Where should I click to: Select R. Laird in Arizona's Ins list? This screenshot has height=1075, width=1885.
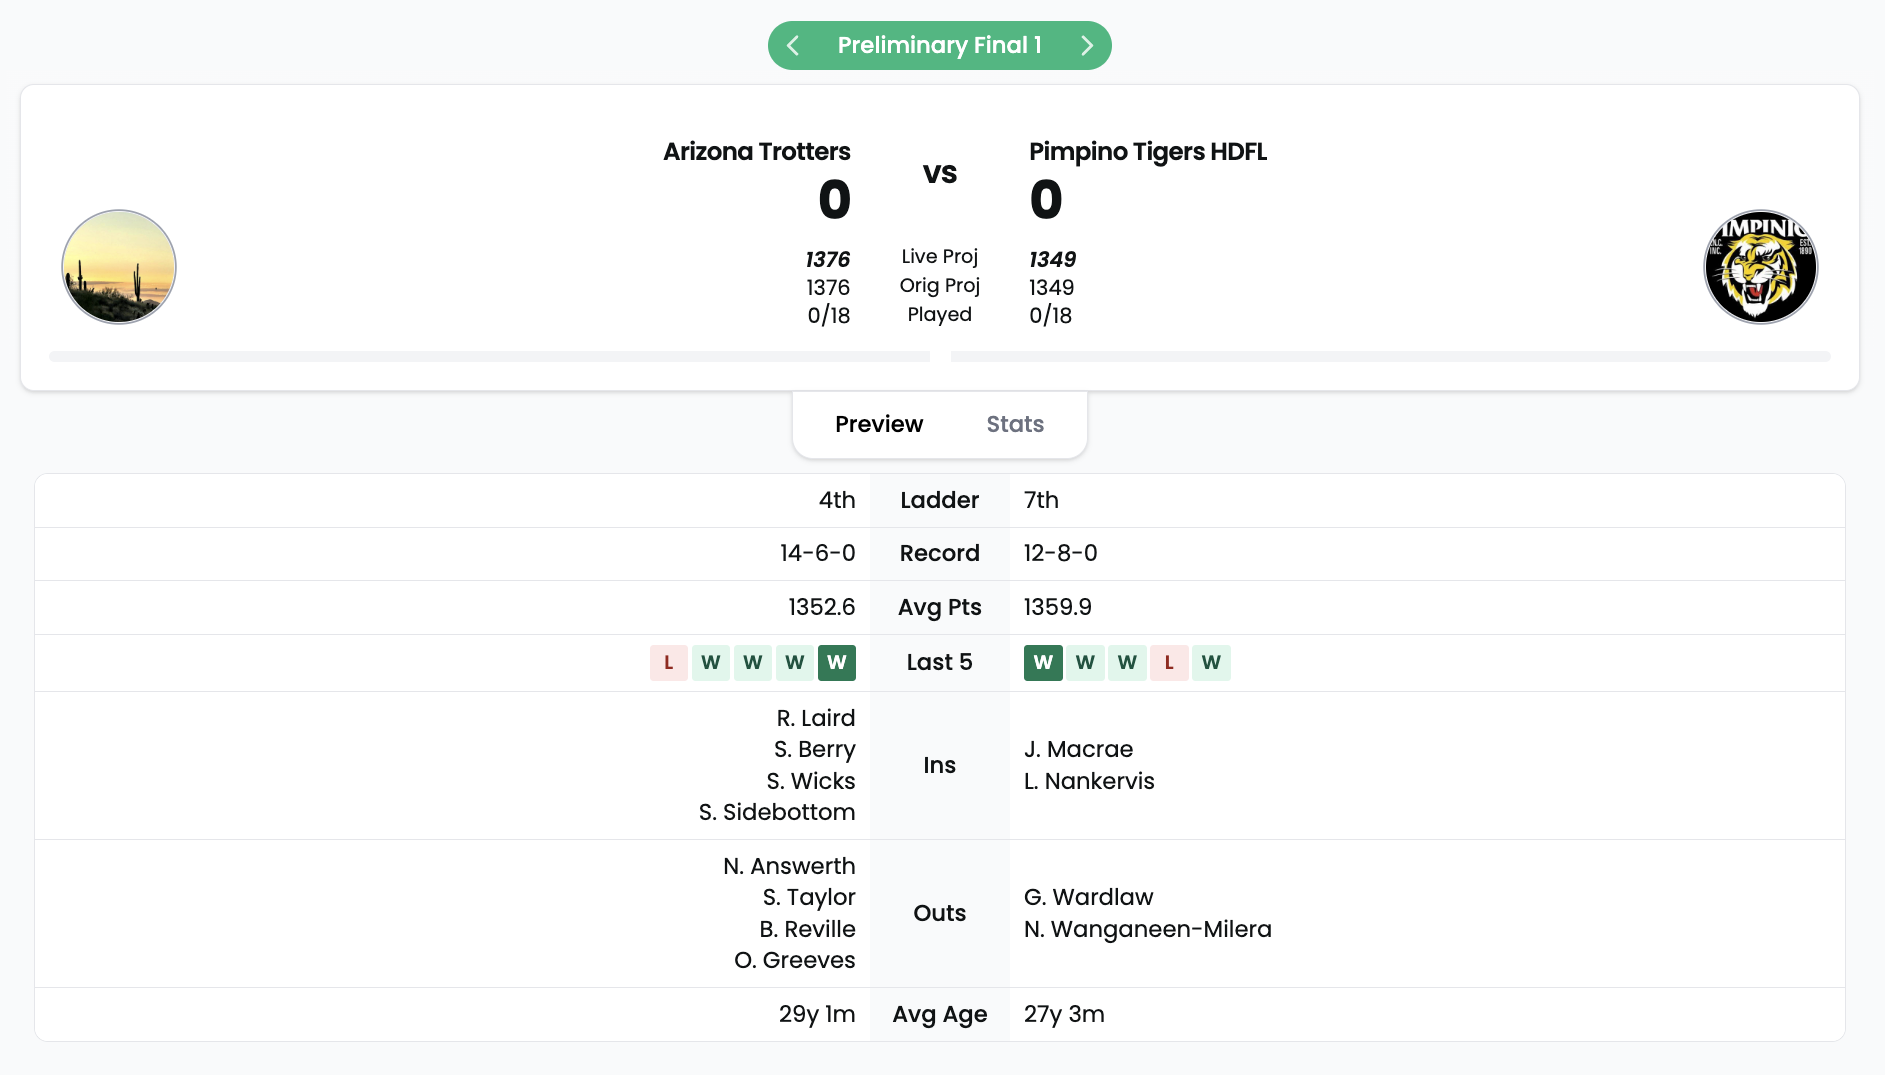coord(816,718)
